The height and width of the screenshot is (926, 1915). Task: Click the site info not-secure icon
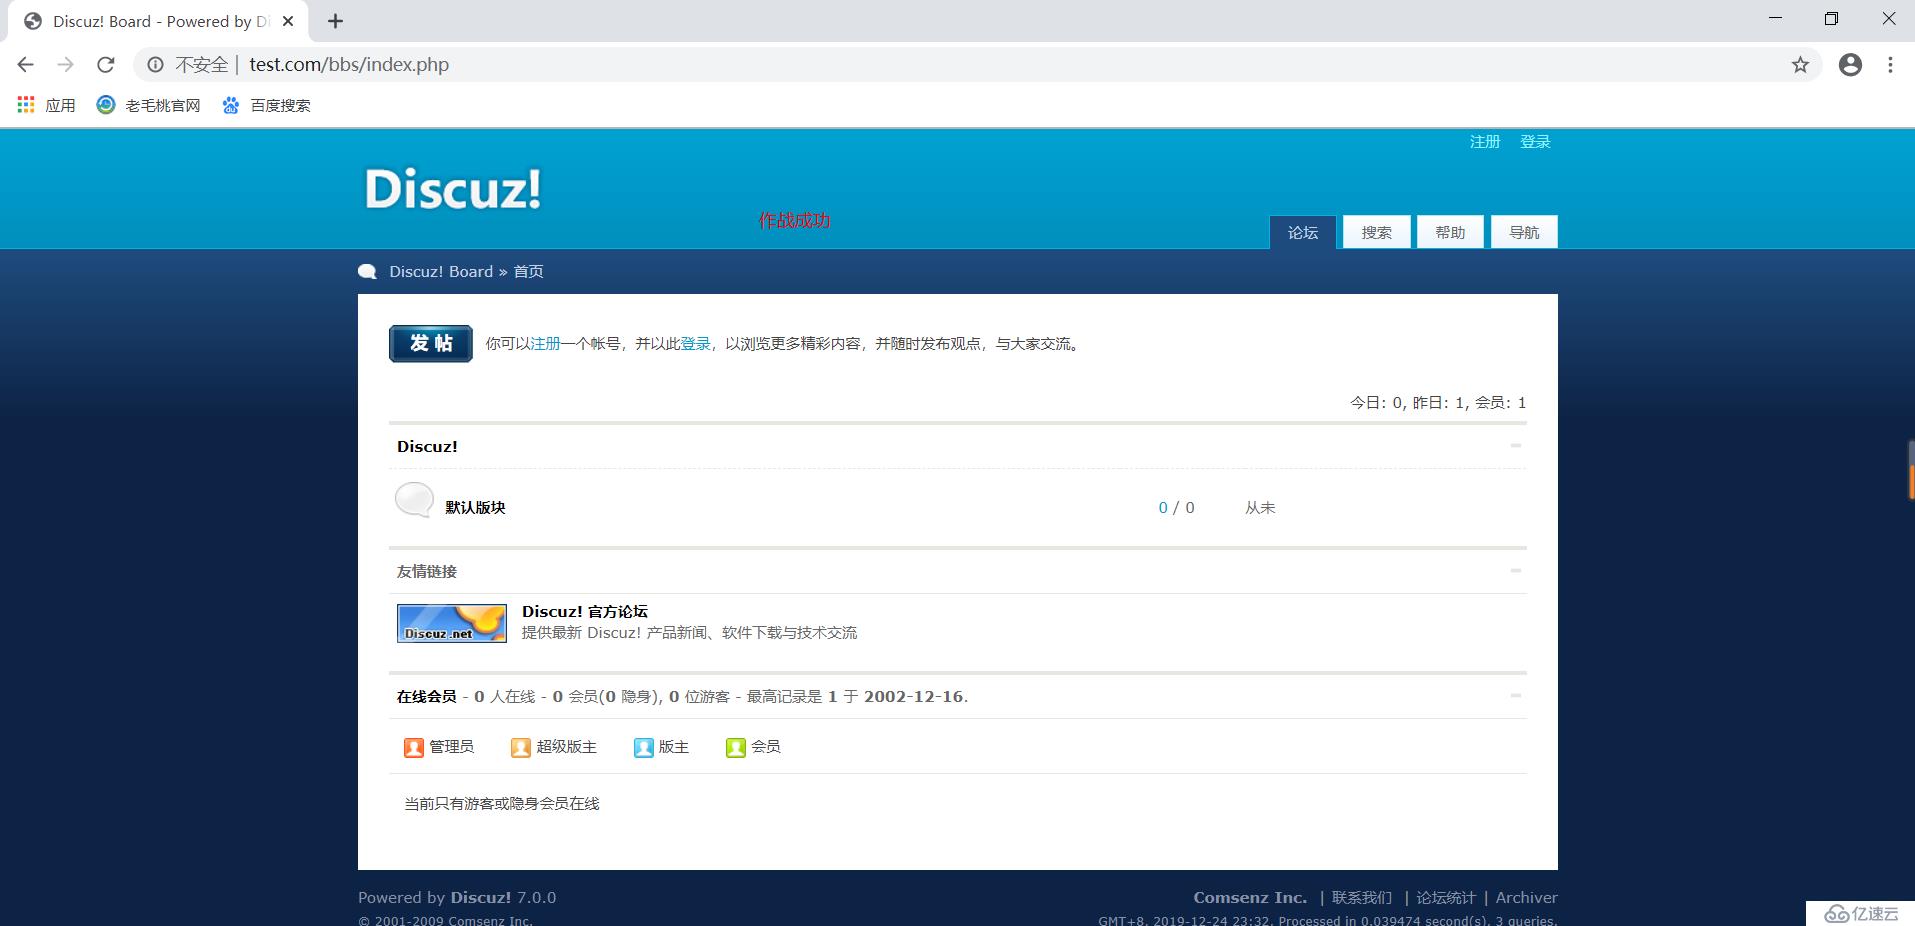coord(155,65)
